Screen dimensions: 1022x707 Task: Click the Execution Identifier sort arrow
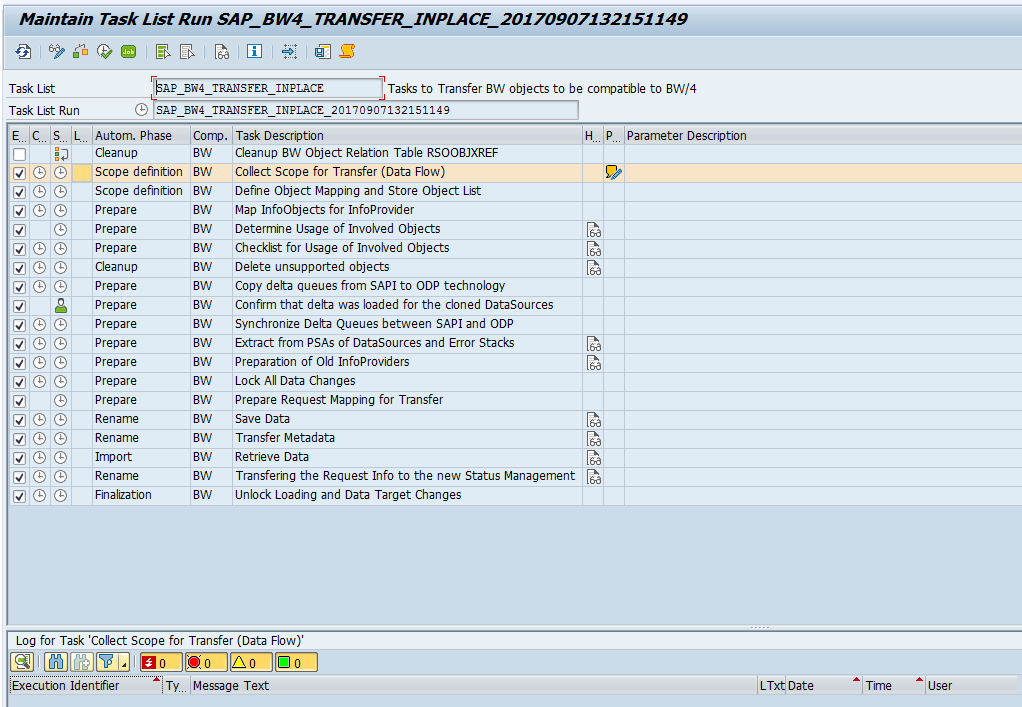155,679
